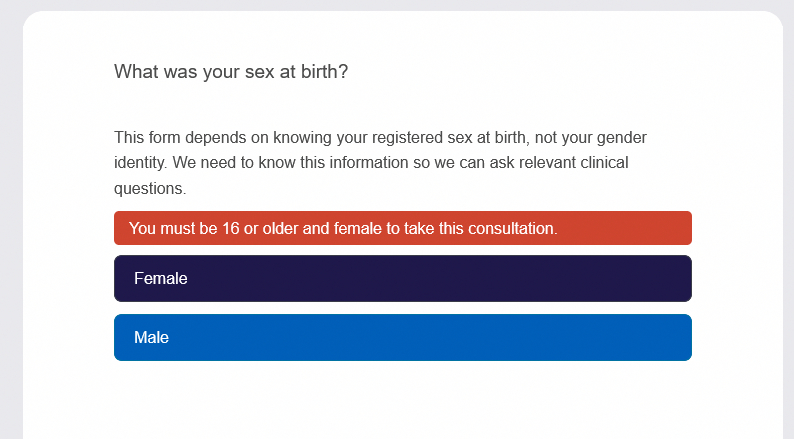Click the right end of the Female button

(x=670, y=278)
